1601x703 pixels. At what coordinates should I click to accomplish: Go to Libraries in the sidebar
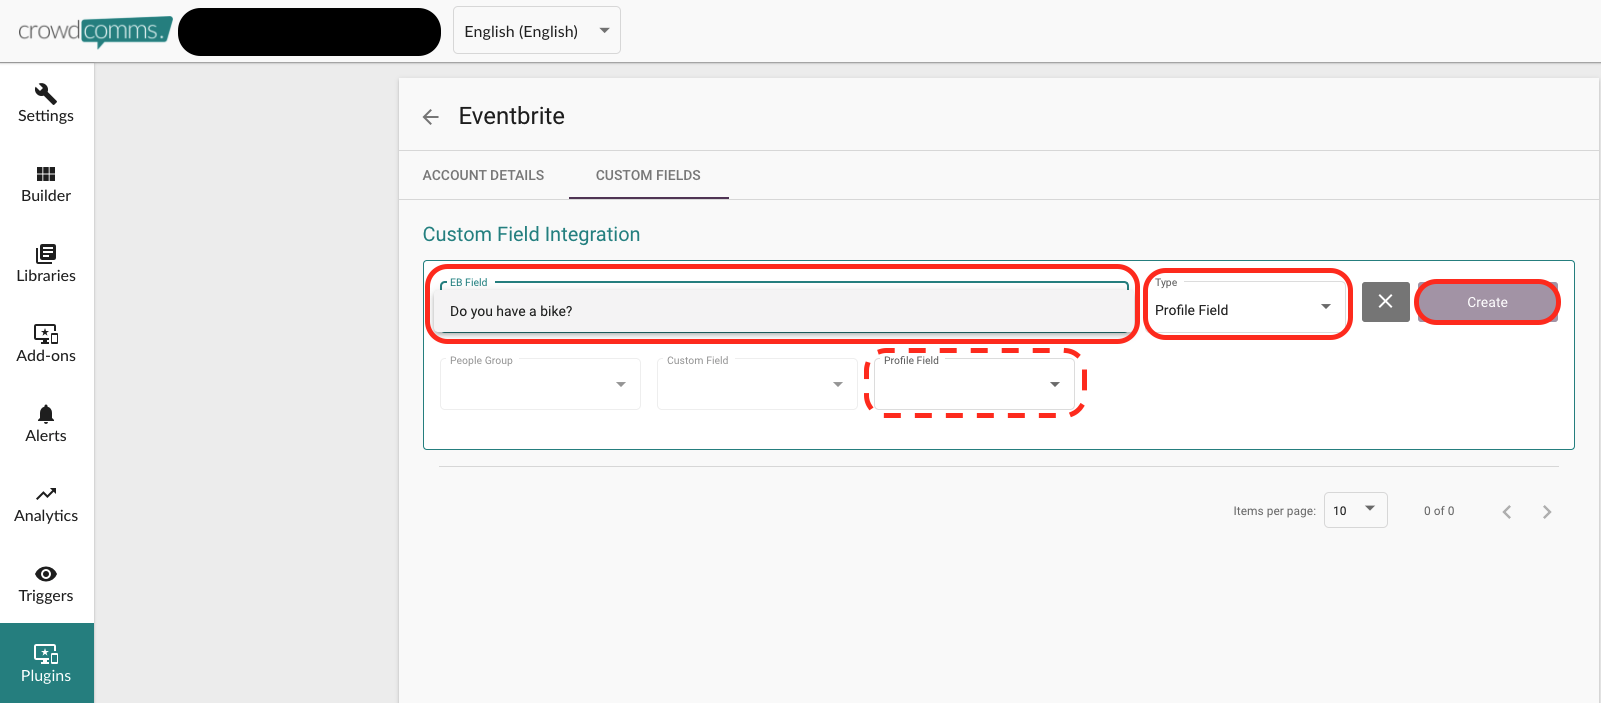click(x=46, y=264)
